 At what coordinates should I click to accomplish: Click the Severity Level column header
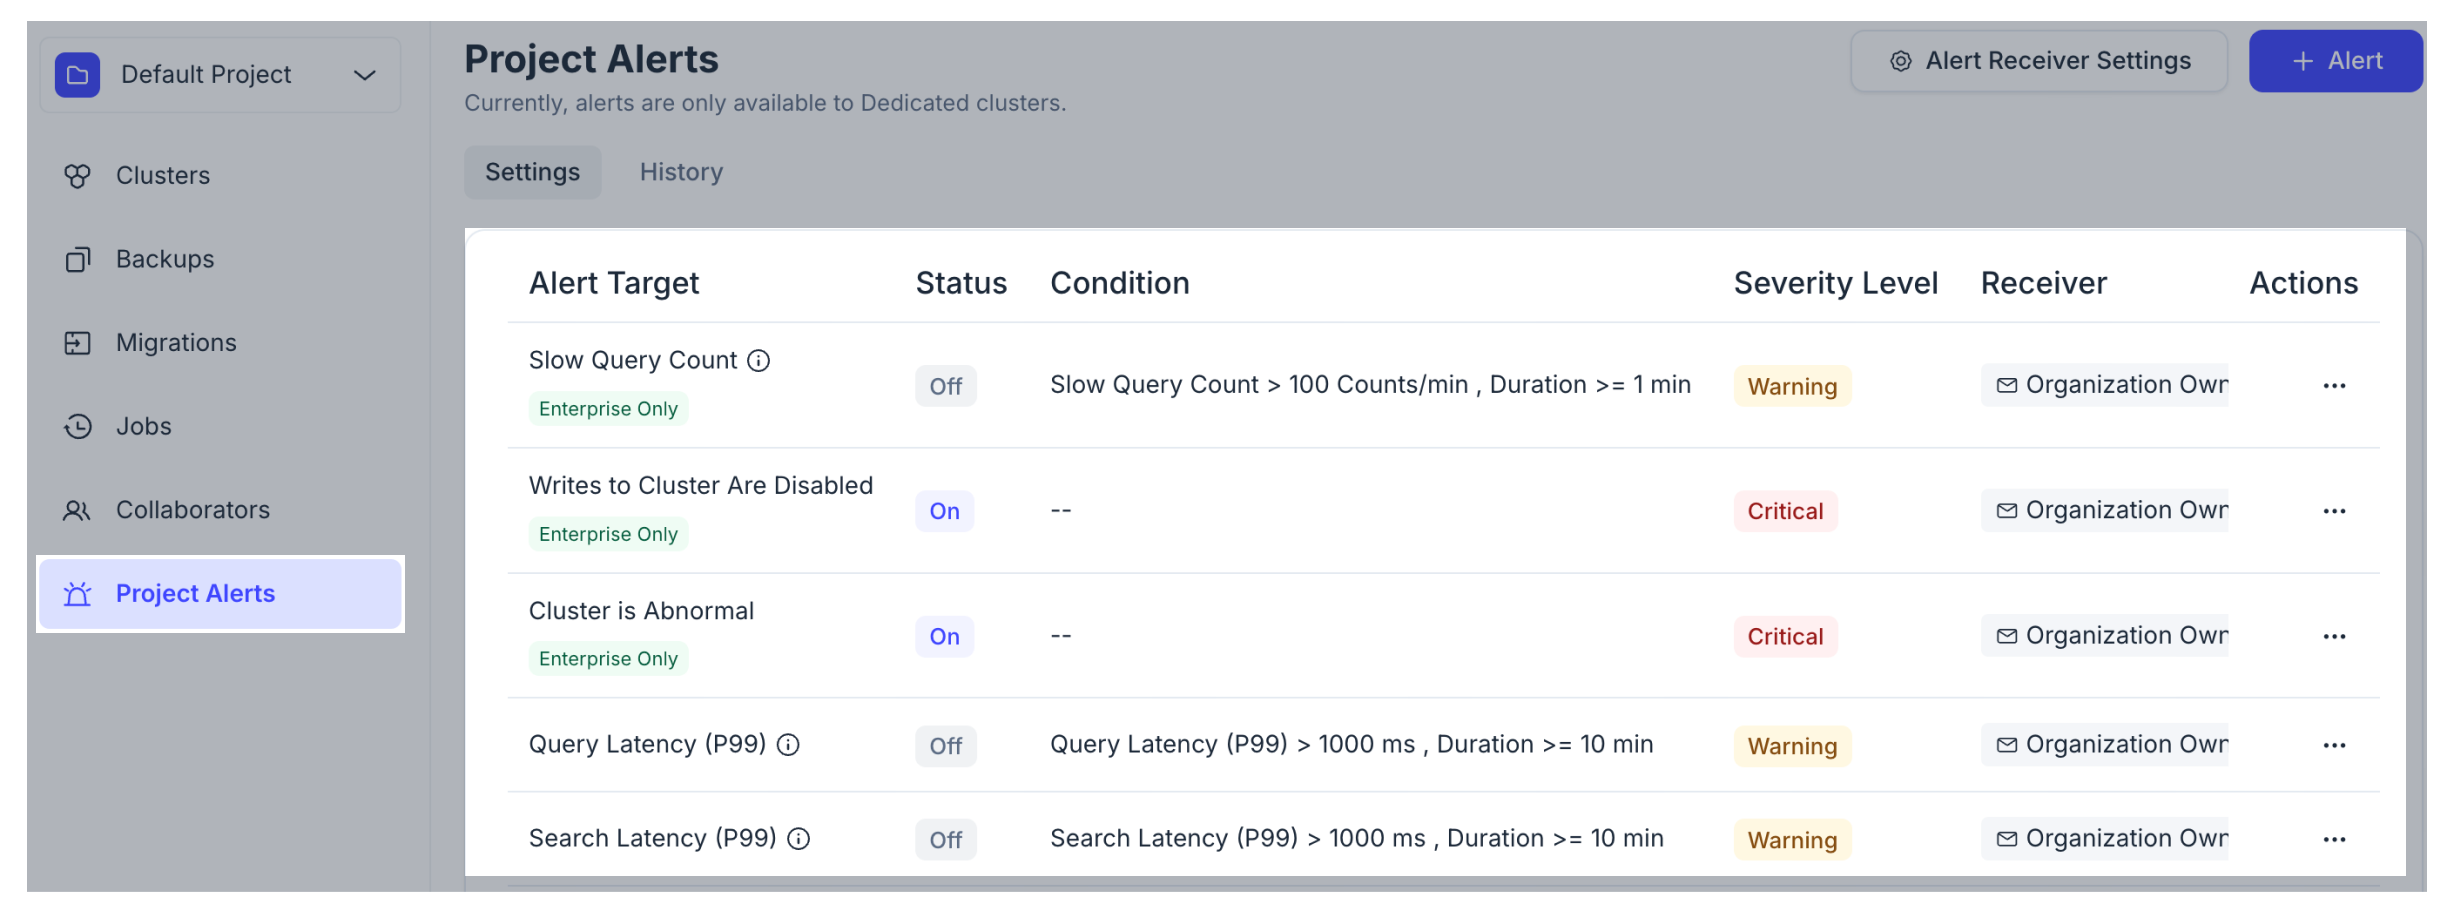coord(1836,284)
